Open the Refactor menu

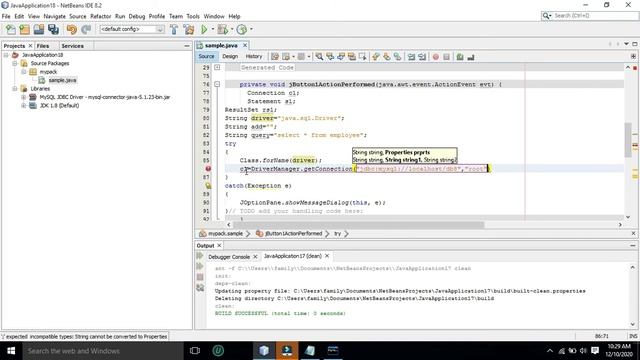pyautogui.click(x=100, y=16)
